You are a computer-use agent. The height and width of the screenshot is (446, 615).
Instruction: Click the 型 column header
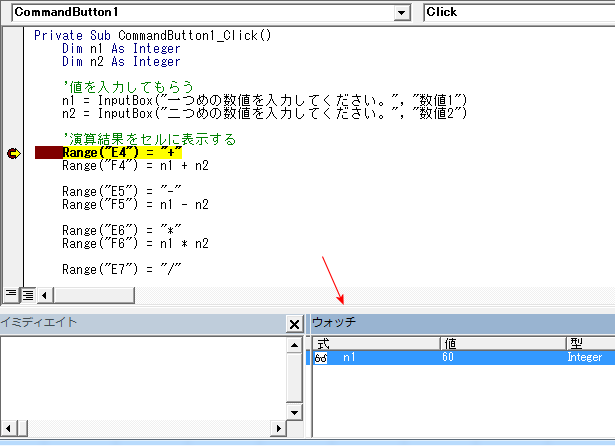point(588,343)
